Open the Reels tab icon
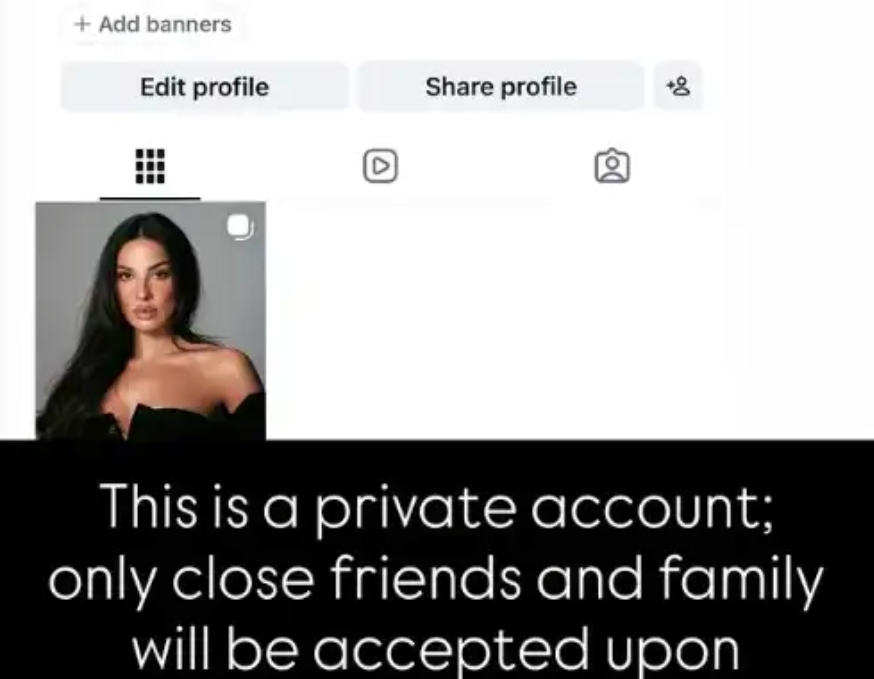This screenshot has width=874, height=679. 380,166
